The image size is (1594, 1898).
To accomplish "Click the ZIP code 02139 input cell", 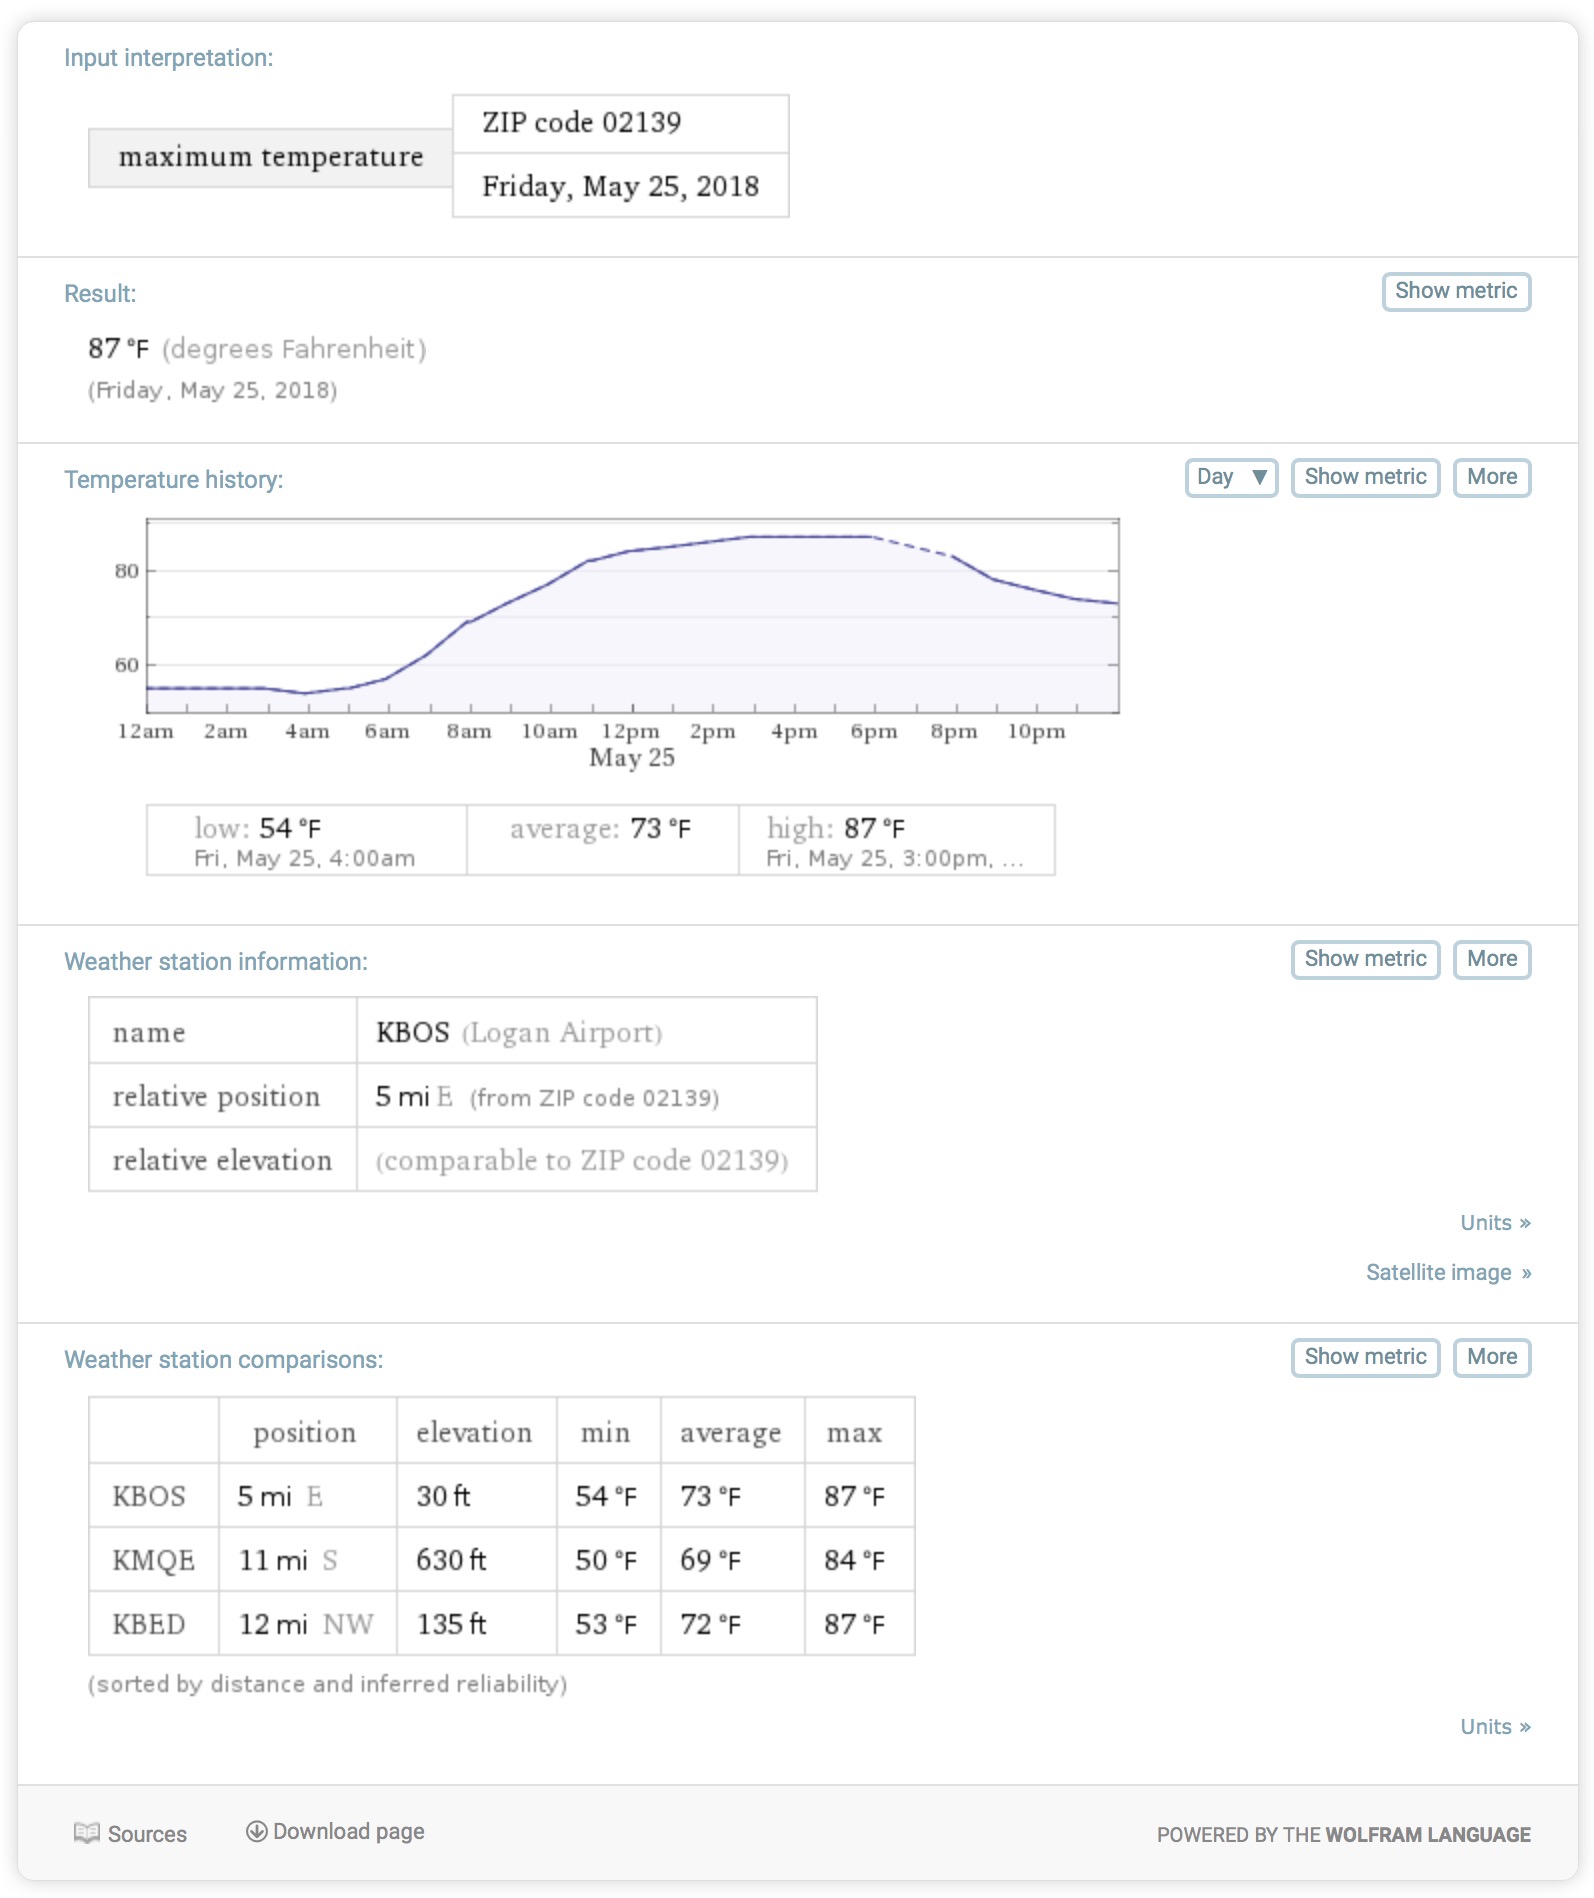I will point(620,123).
